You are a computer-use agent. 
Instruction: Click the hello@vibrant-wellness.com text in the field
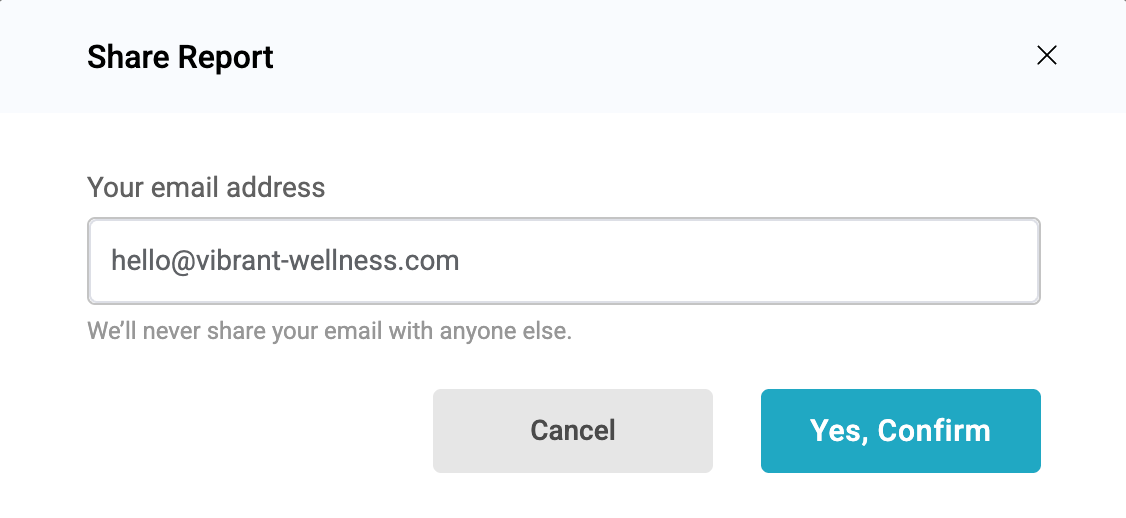pyautogui.click(x=285, y=261)
